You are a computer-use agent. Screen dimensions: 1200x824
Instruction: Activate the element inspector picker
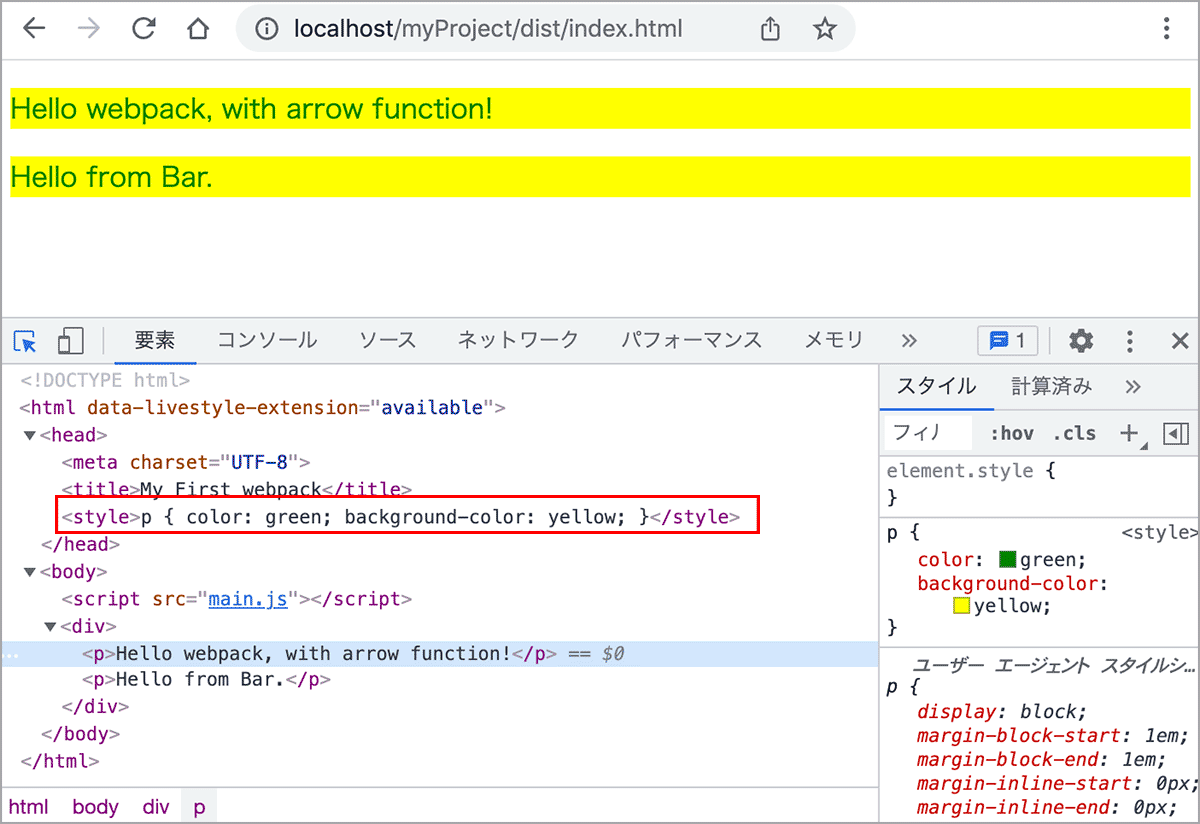25,341
